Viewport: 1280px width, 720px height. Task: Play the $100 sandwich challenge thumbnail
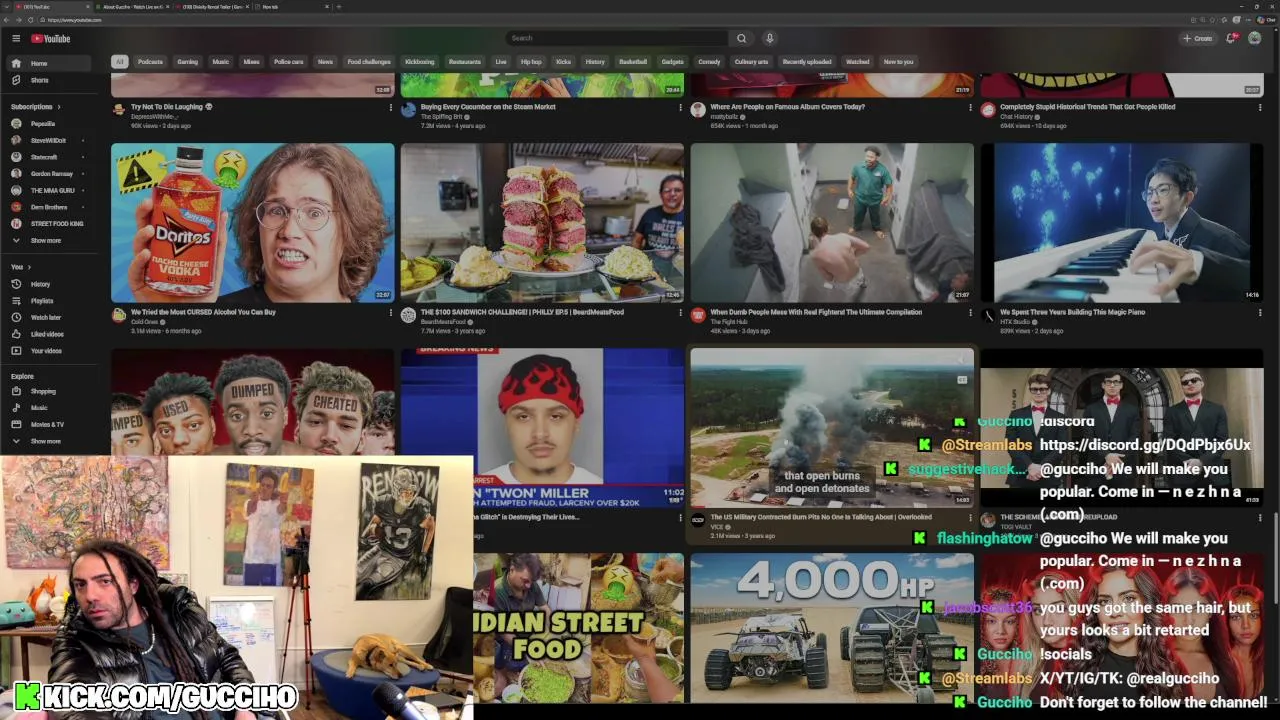click(x=542, y=222)
